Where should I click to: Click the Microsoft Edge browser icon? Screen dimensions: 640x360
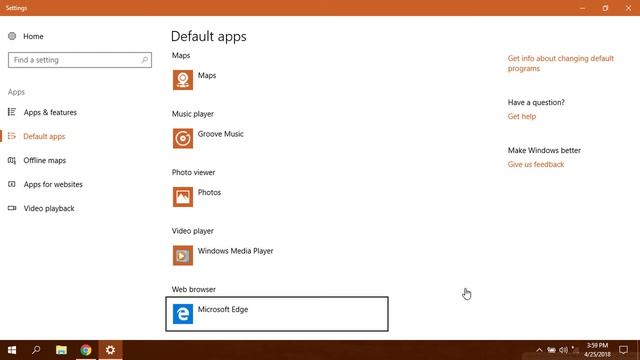183,314
